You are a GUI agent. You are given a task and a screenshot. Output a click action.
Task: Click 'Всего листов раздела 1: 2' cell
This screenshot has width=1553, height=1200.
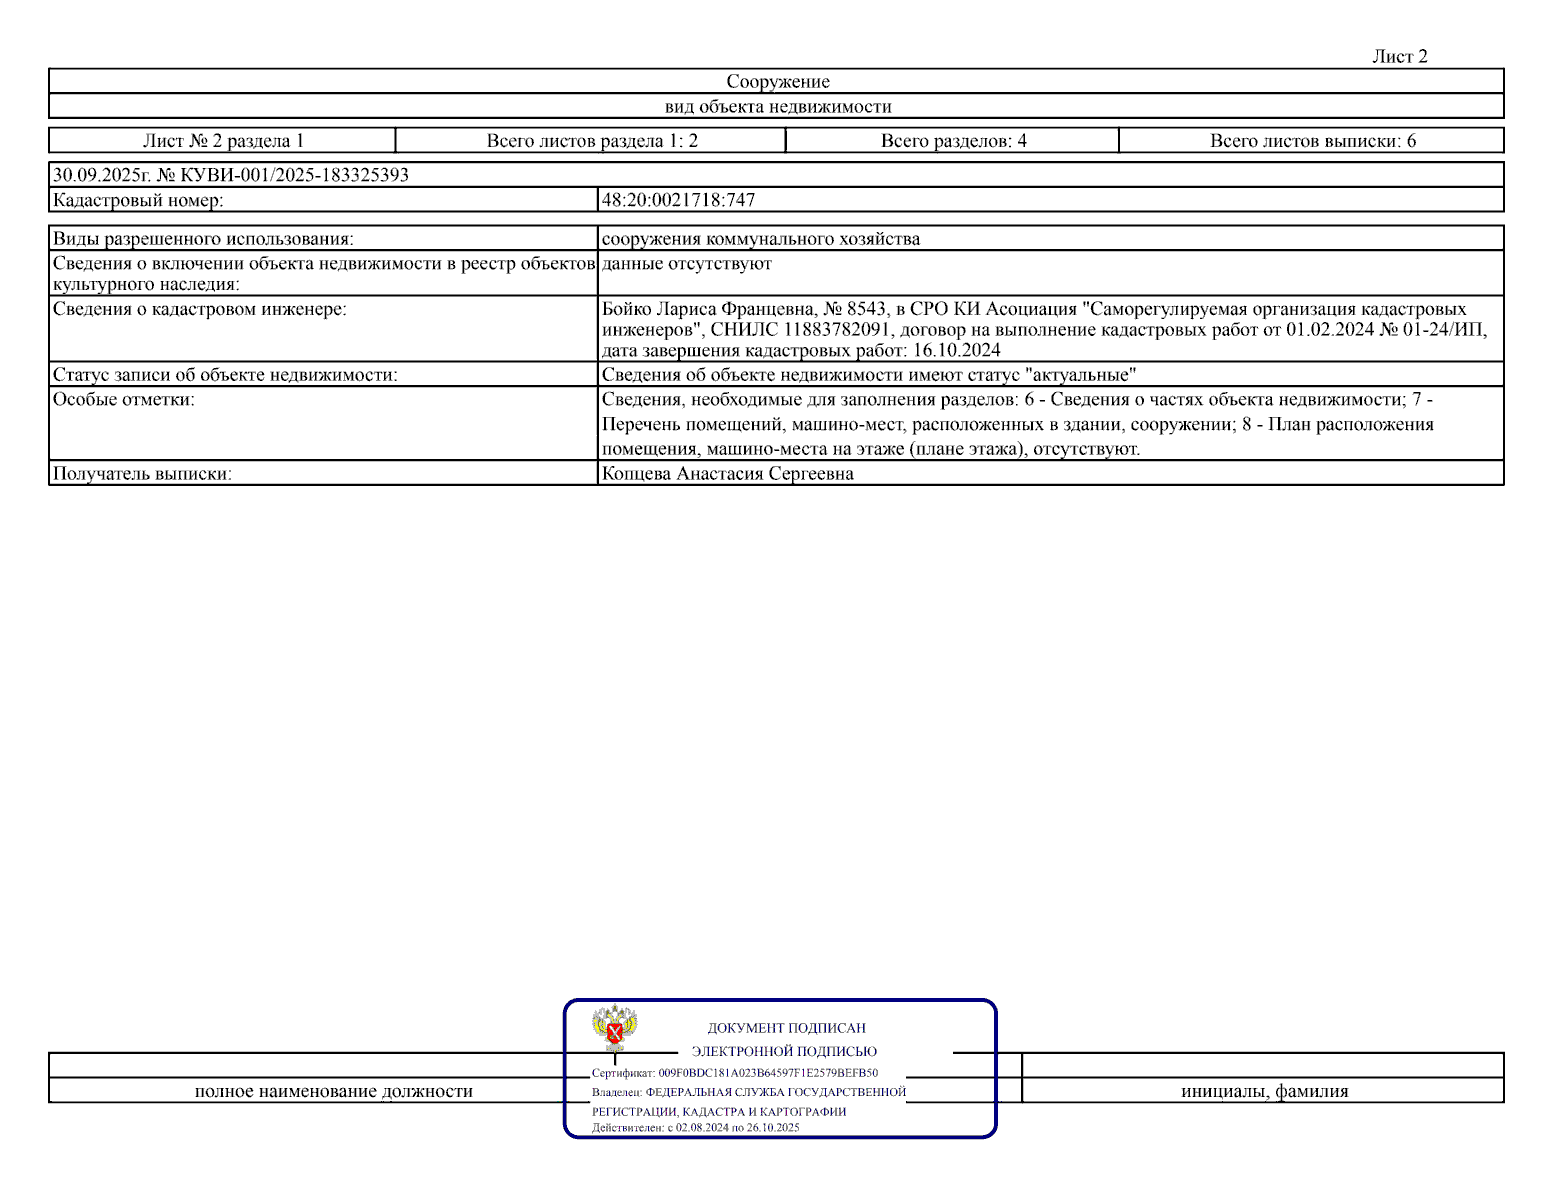point(591,140)
